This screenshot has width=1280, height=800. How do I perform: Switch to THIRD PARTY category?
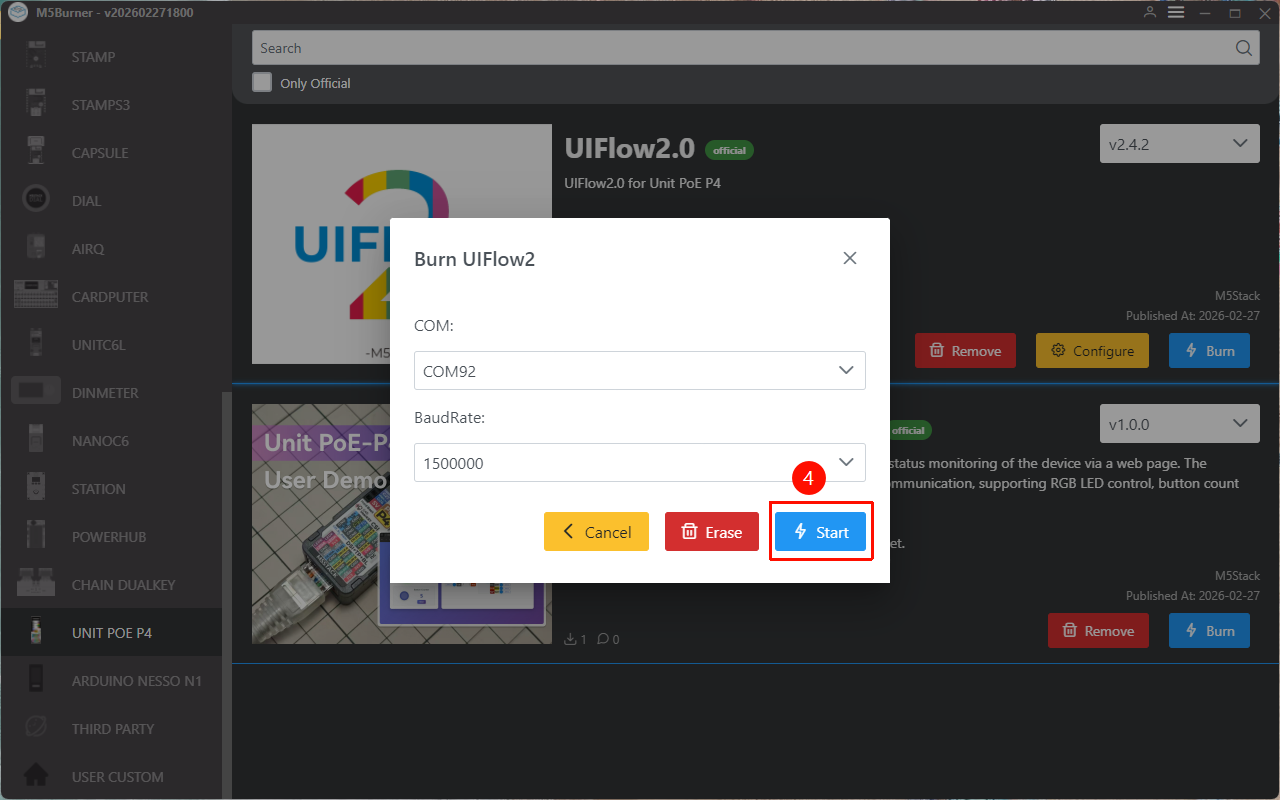(x=112, y=729)
